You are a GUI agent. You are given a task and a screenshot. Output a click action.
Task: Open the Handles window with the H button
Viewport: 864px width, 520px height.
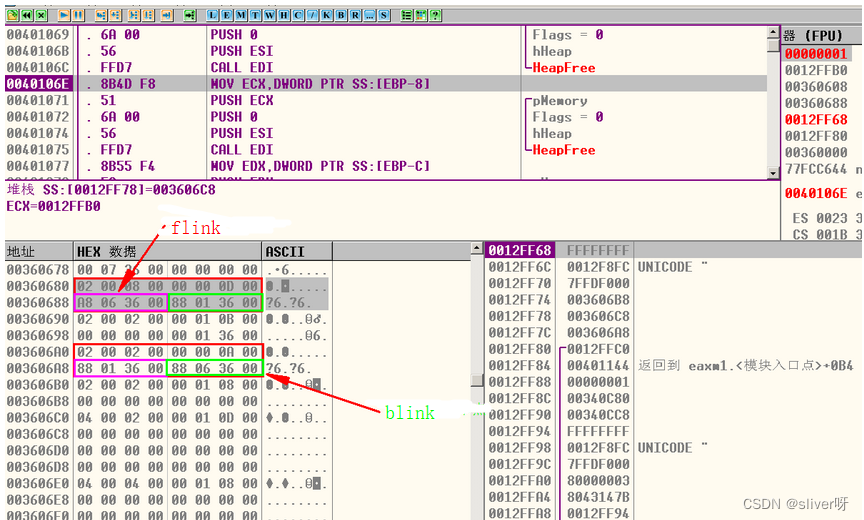point(284,15)
